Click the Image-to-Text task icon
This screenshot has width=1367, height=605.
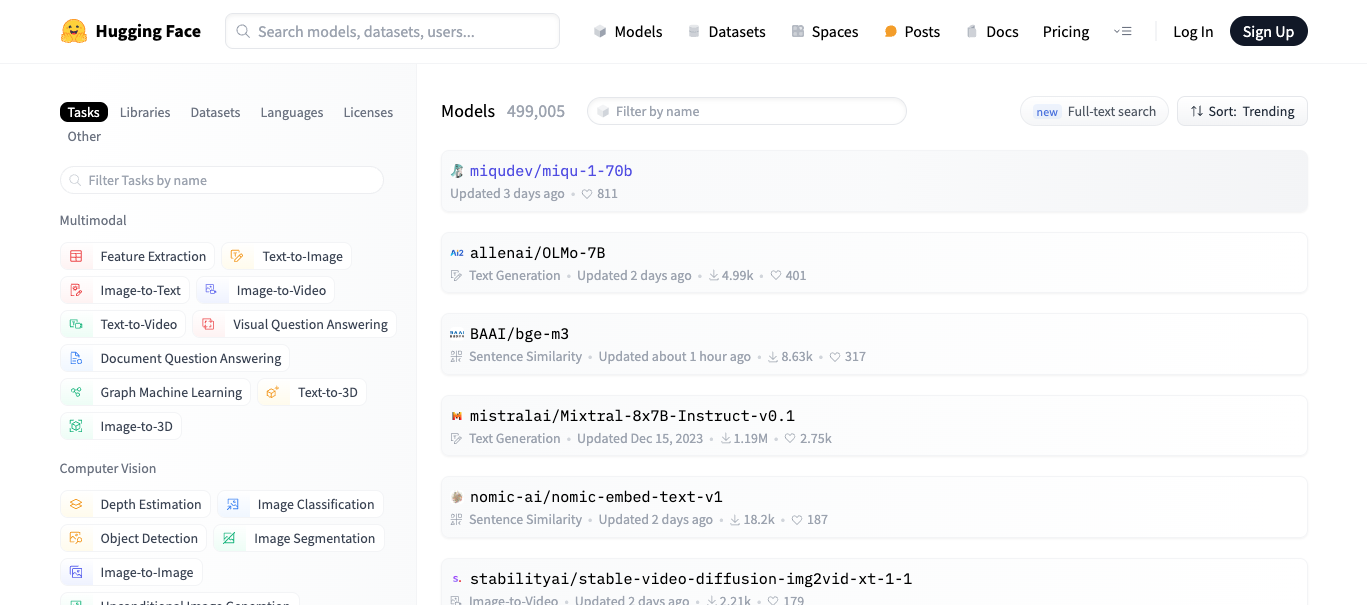tap(76, 290)
